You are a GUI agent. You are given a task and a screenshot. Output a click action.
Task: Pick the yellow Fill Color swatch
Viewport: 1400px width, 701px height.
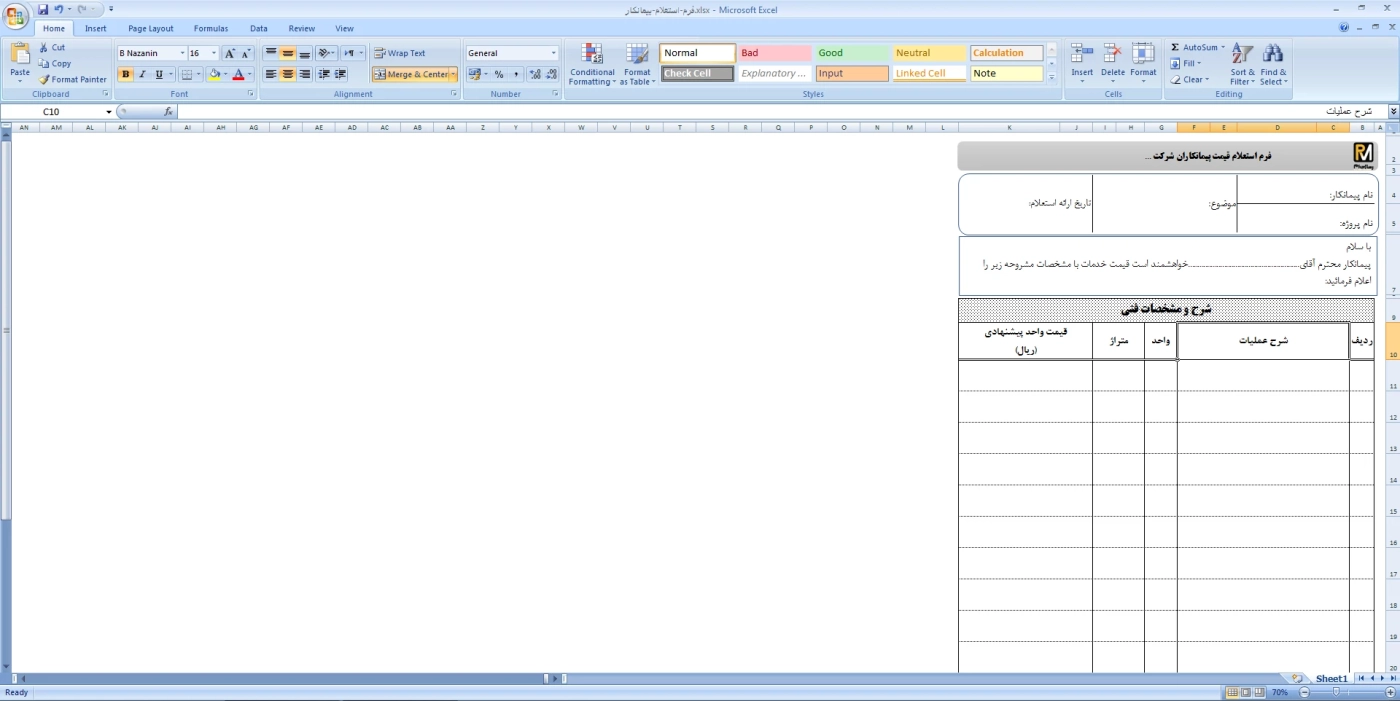(214, 74)
